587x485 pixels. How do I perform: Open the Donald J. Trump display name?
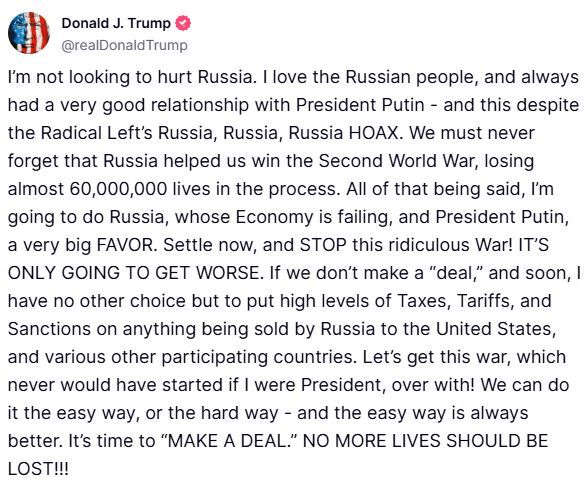tap(116, 23)
